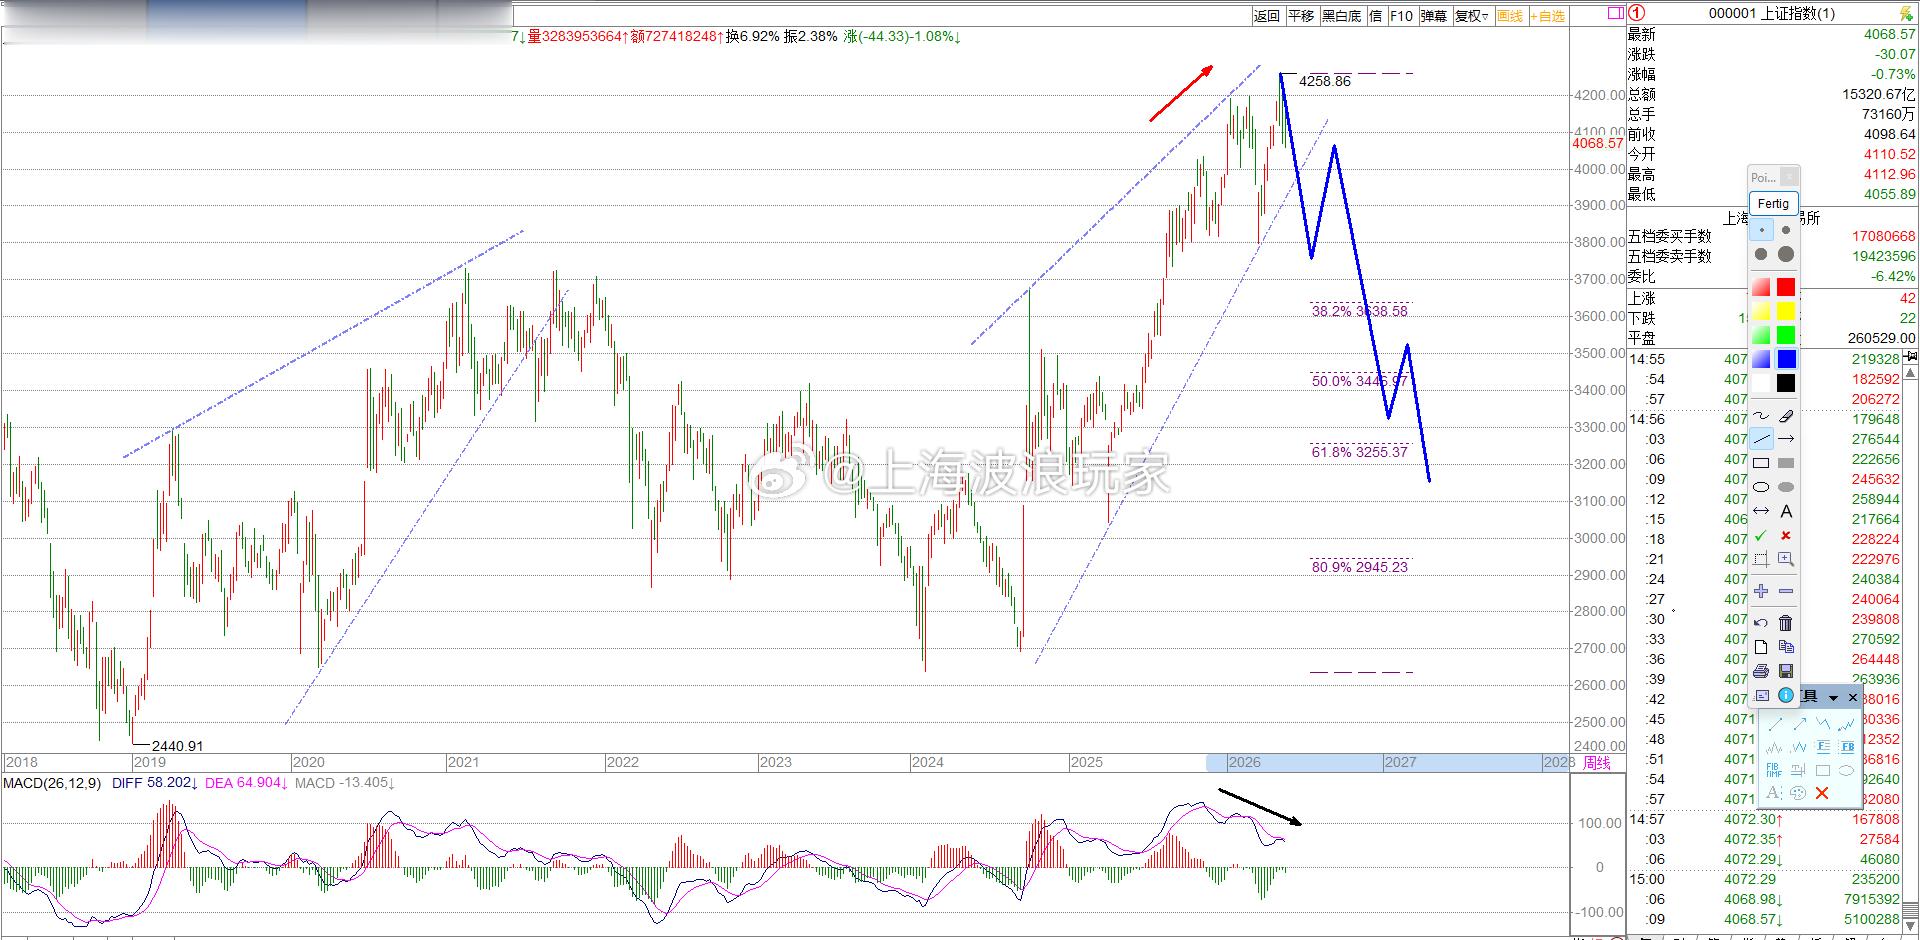Click the Fertig button in drawing palette
Viewport: 1920px width, 940px height.
tap(1773, 203)
